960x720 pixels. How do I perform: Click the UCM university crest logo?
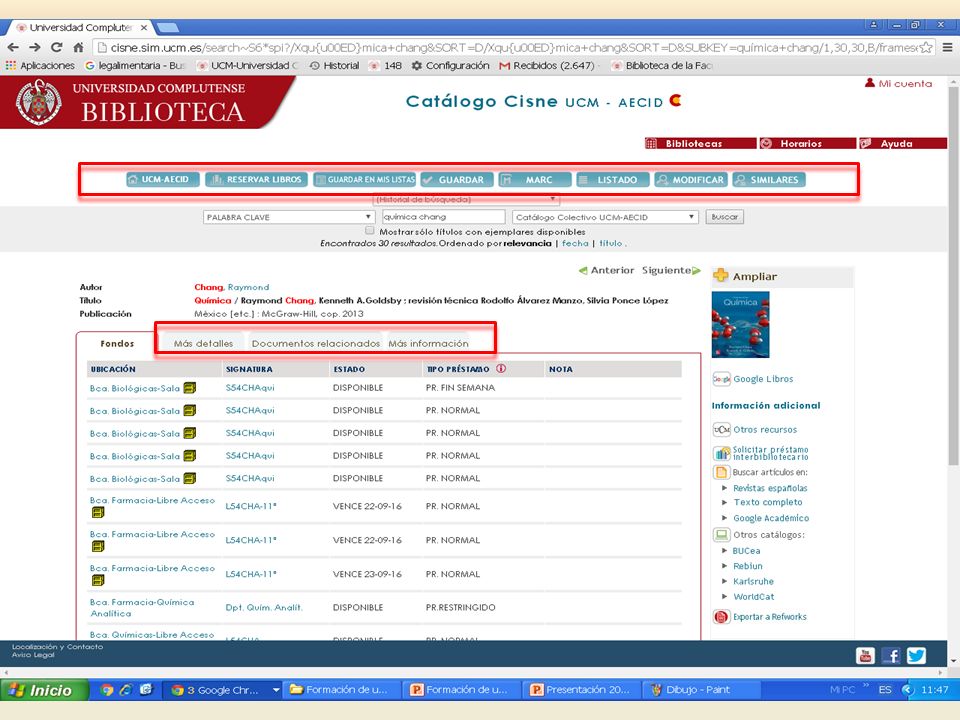click(x=39, y=102)
